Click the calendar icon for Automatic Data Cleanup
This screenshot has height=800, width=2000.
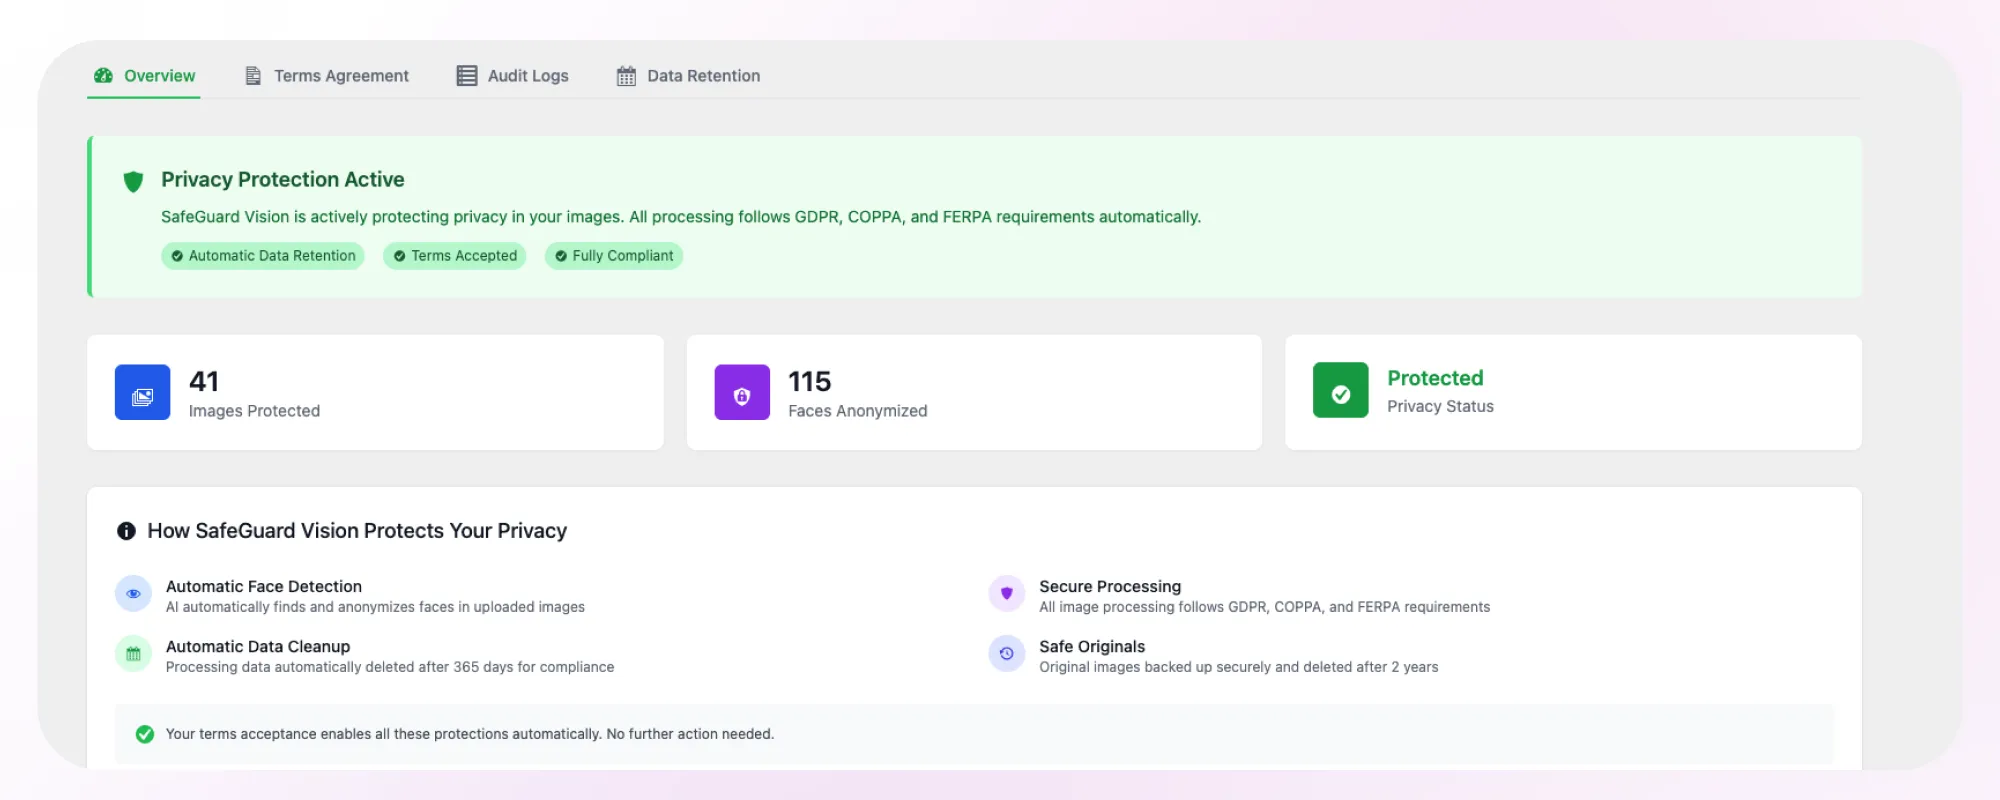click(x=133, y=654)
